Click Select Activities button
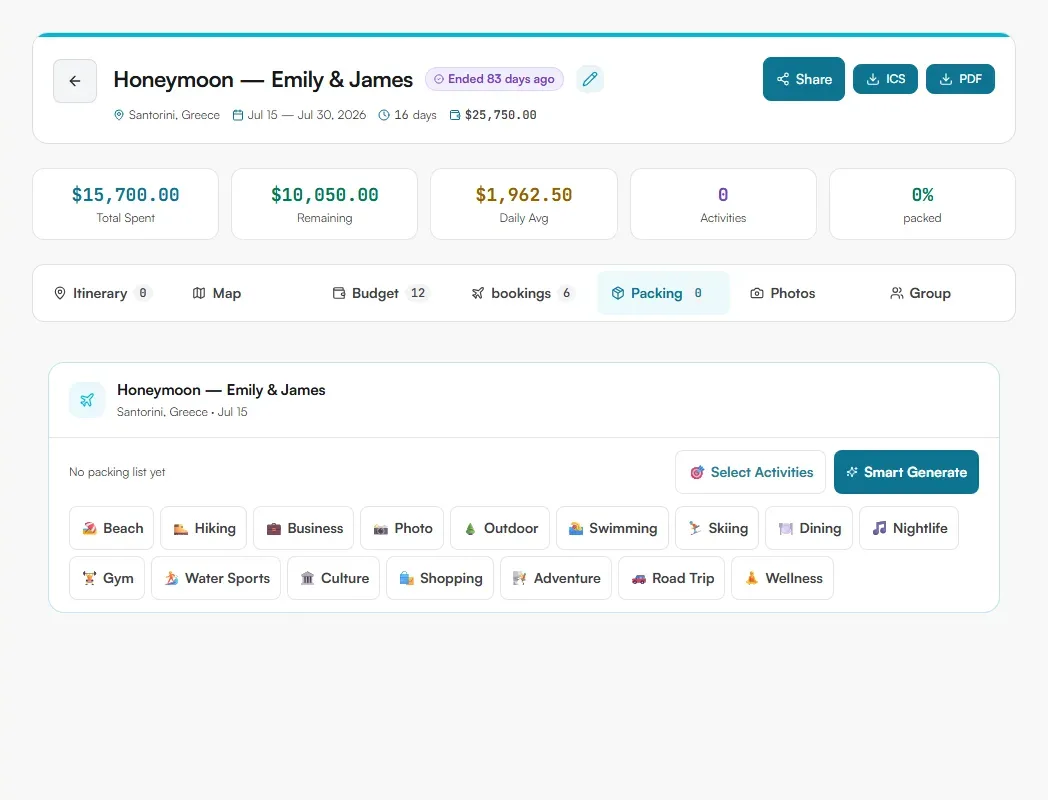The image size is (1048, 800). pos(751,472)
